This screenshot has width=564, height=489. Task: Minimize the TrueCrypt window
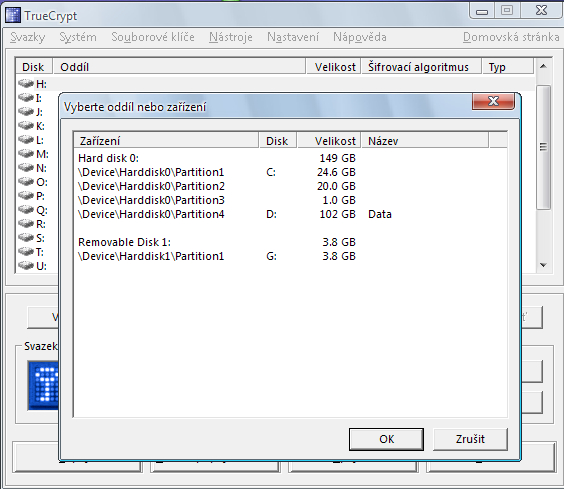click(x=482, y=12)
